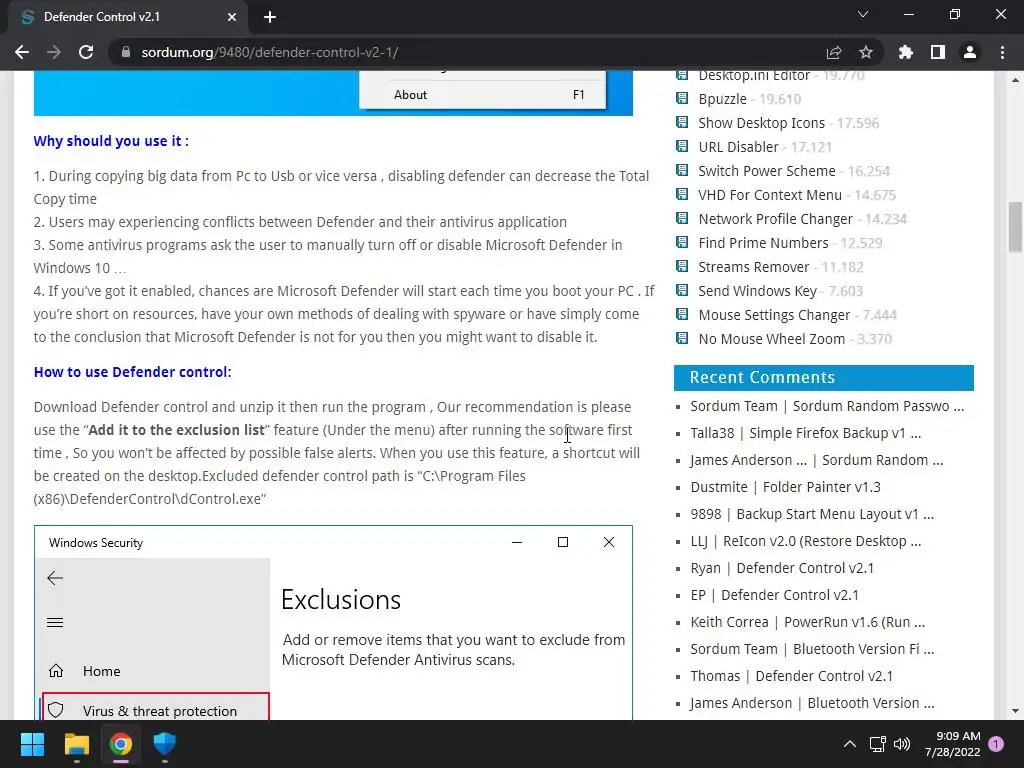Open the Show Desktop Icons link
1024x768 pixels.
(761, 123)
